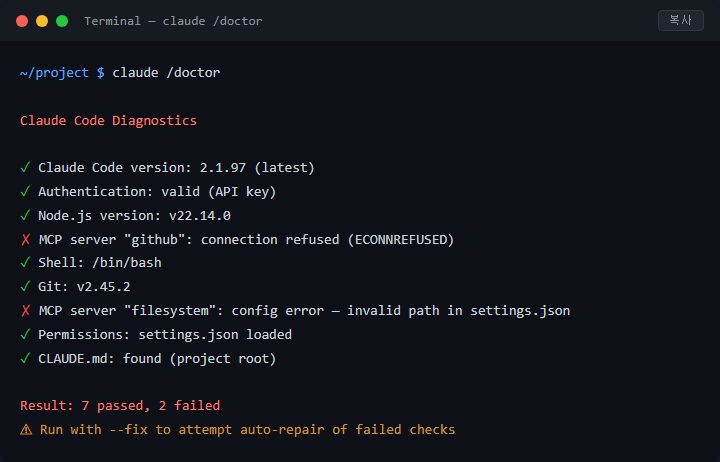Click "Git: v2.45.2" line
The width and height of the screenshot is (720, 462).
84,287
